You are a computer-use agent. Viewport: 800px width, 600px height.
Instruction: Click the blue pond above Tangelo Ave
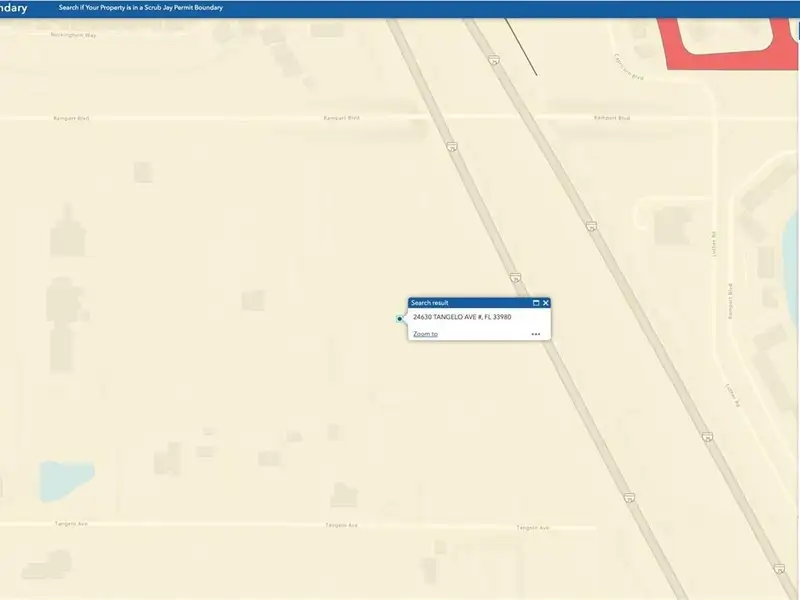[x=67, y=479]
